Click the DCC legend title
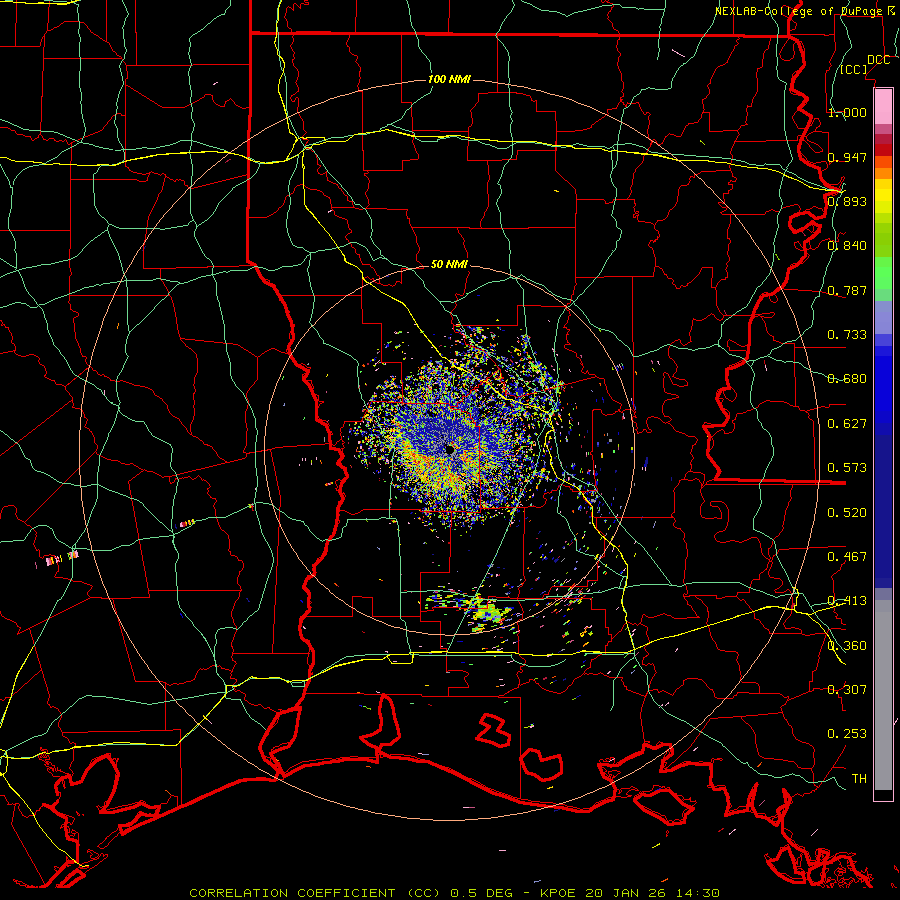Viewport: 900px width, 900px height. pyautogui.click(x=878, y=60)
